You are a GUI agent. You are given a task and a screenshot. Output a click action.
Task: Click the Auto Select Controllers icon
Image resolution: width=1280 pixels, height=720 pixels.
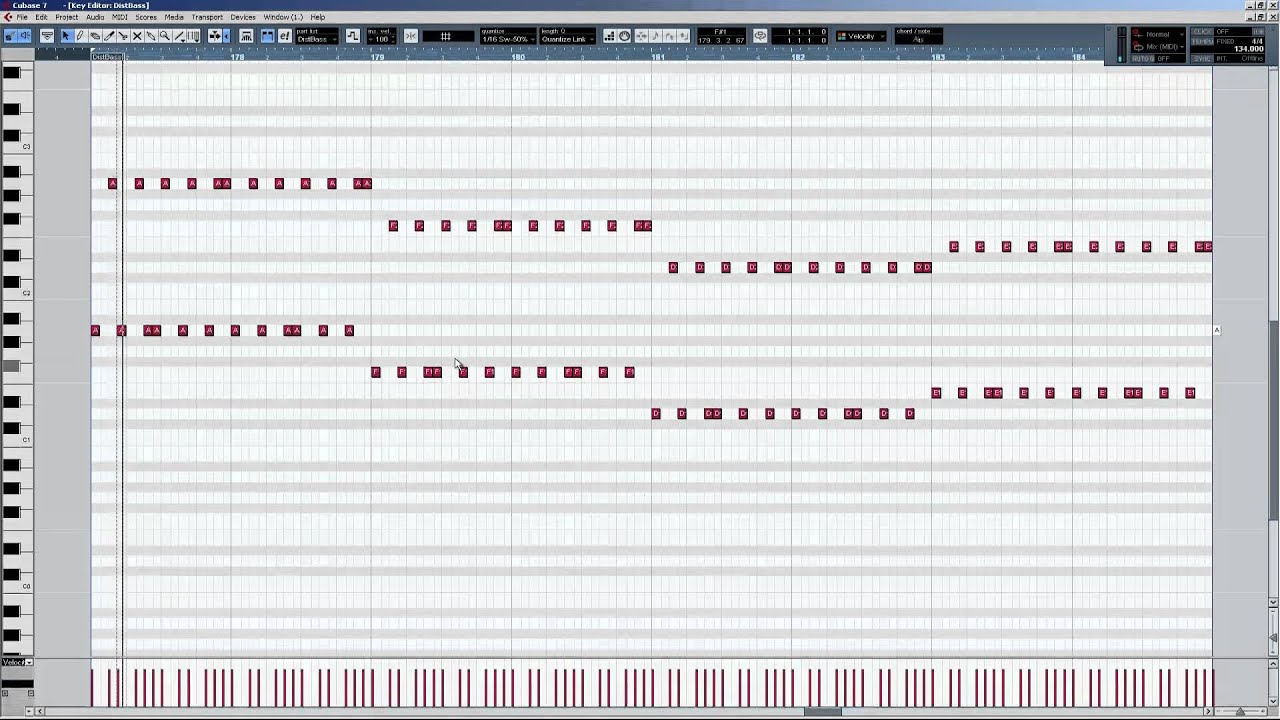tap(353, 36)
